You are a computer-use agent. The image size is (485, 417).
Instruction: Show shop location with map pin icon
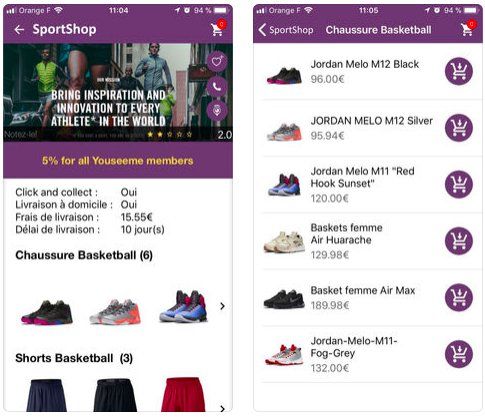pyautogui.click(x=217, y=111)
